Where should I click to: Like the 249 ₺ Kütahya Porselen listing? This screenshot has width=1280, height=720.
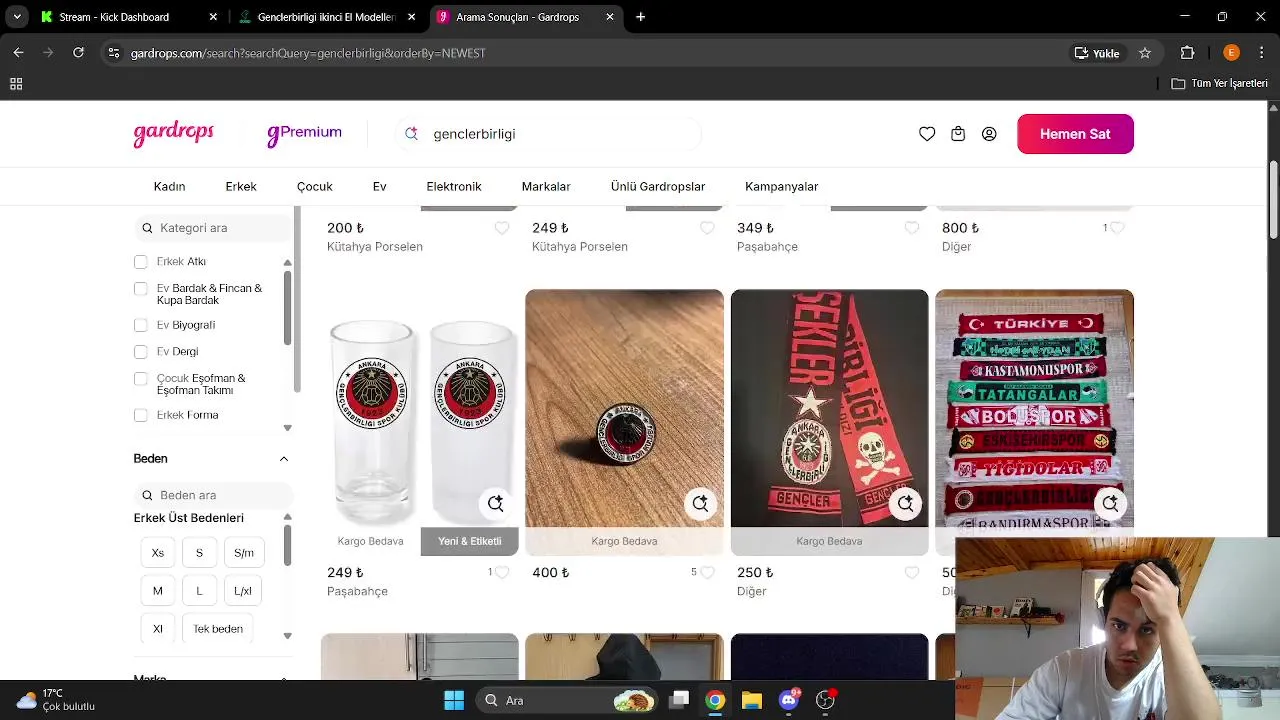click(x=707, y=228)
